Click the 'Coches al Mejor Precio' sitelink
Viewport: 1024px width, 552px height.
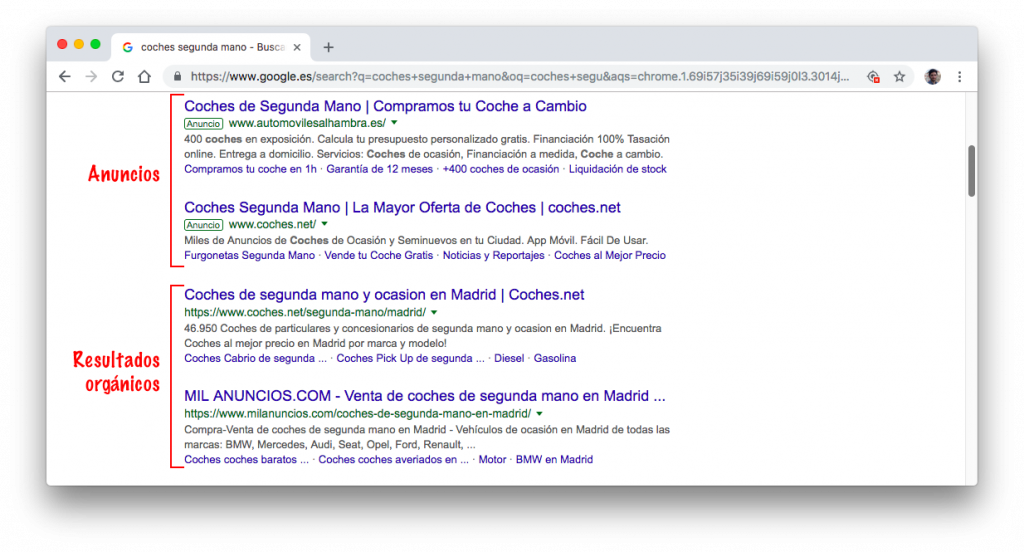click(610, 255)
